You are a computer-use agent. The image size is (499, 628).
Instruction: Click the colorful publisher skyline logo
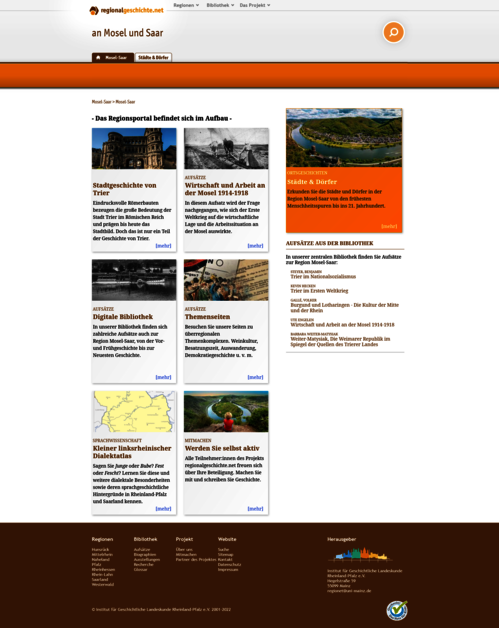[361, 554]
